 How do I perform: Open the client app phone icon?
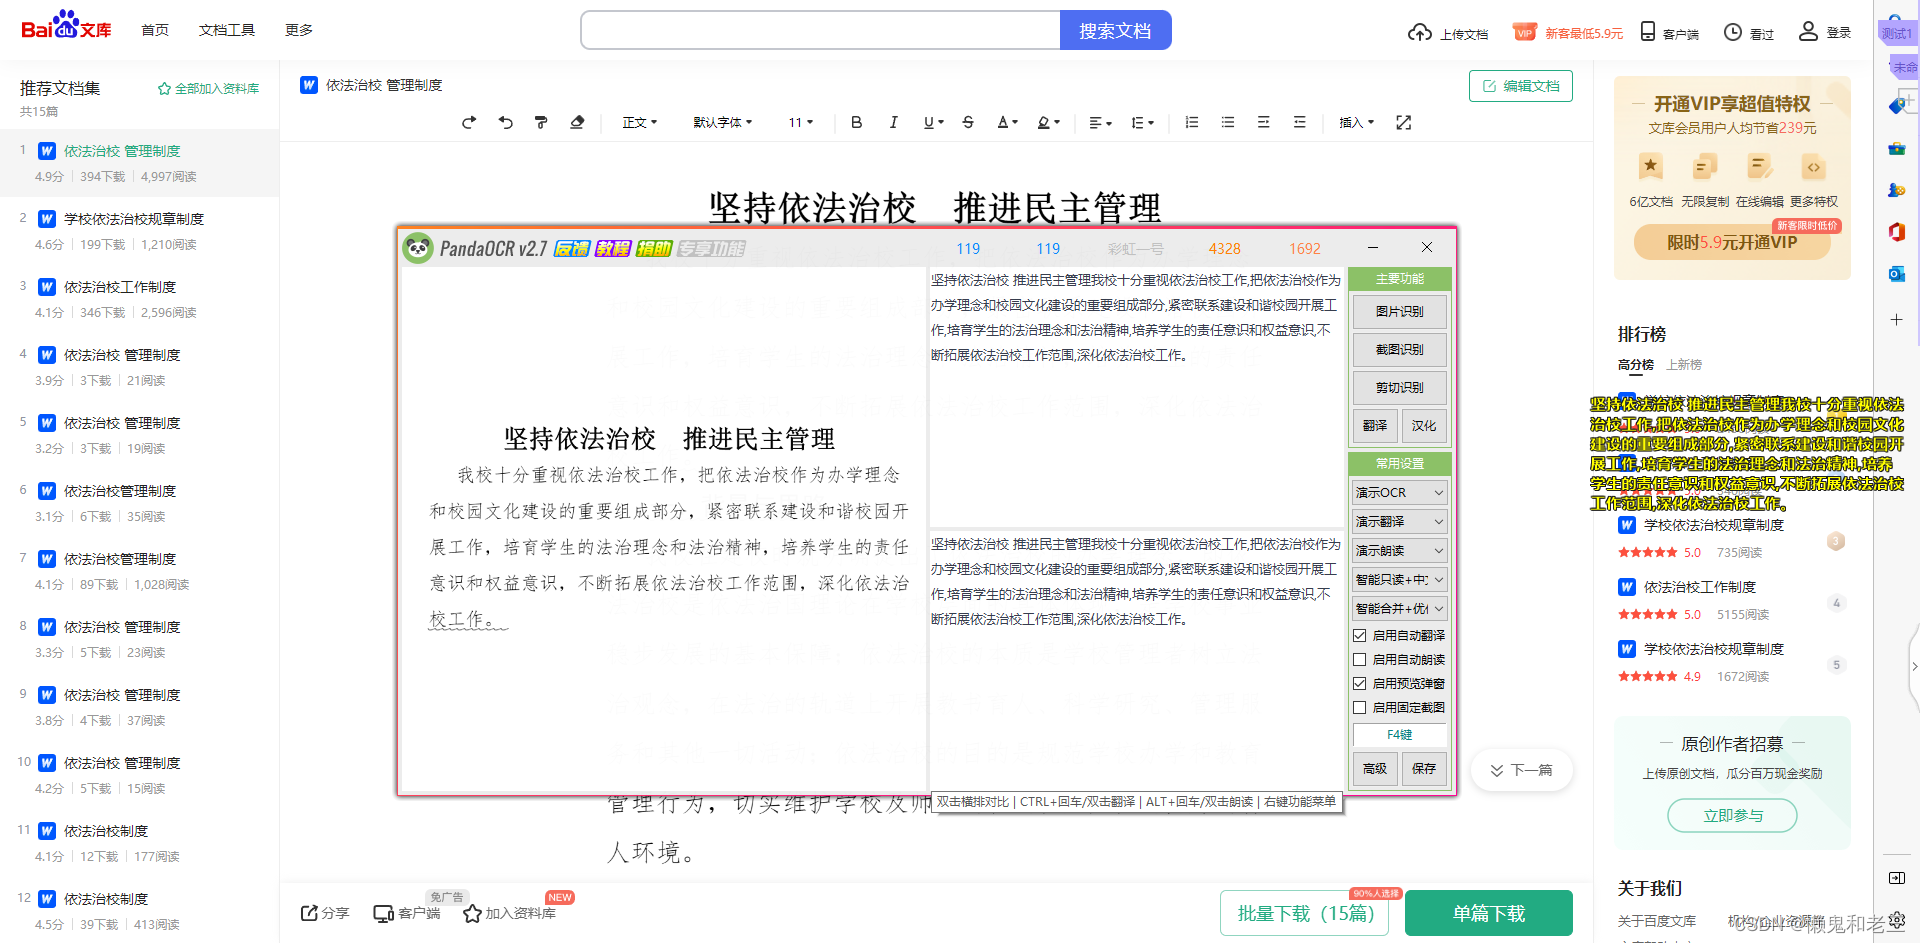(x=1648, y=32)
